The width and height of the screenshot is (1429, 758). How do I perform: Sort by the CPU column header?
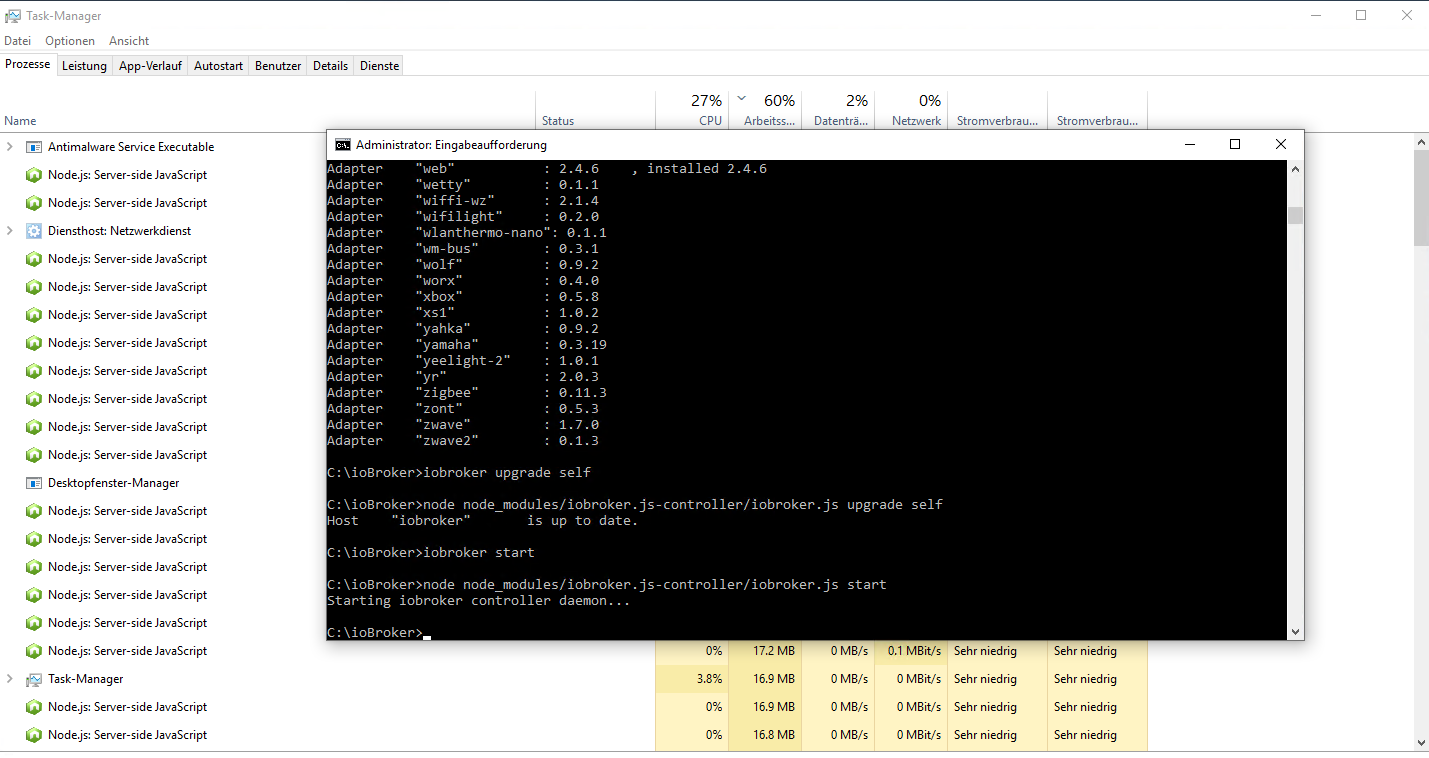click(x=692, y=110)
